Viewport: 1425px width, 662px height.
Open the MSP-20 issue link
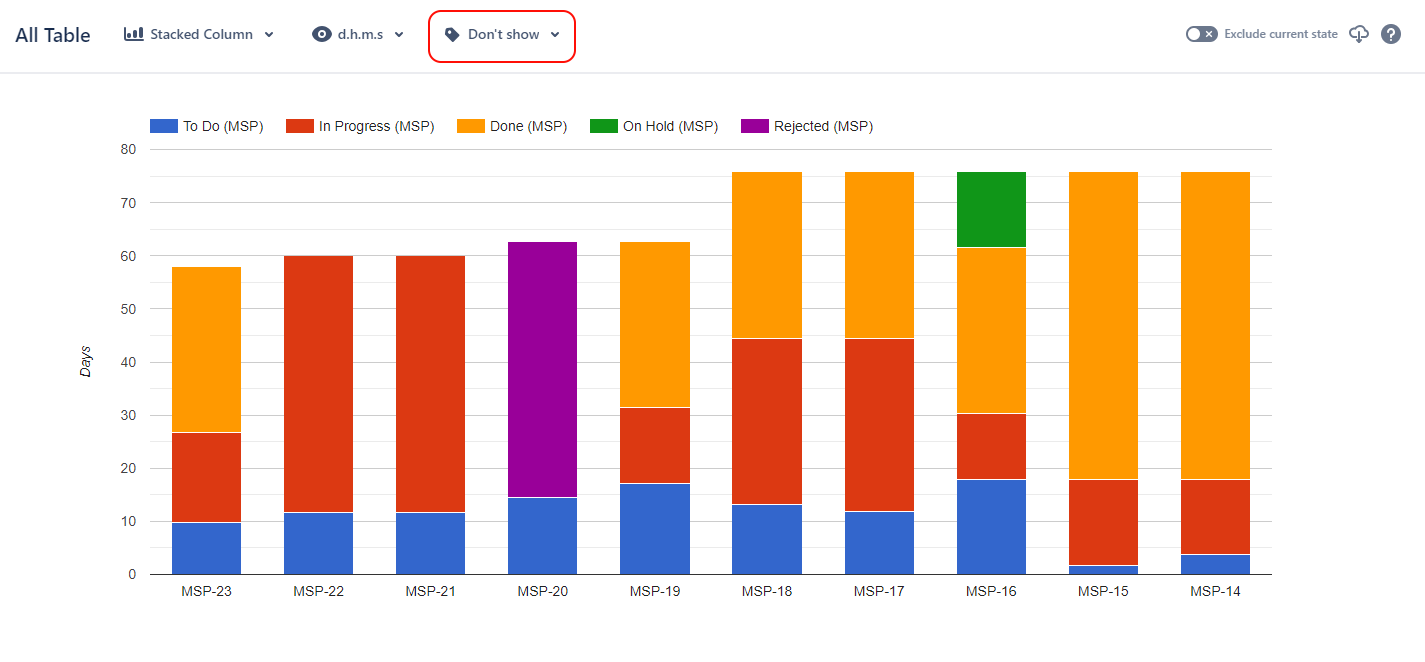pos(542,590)
